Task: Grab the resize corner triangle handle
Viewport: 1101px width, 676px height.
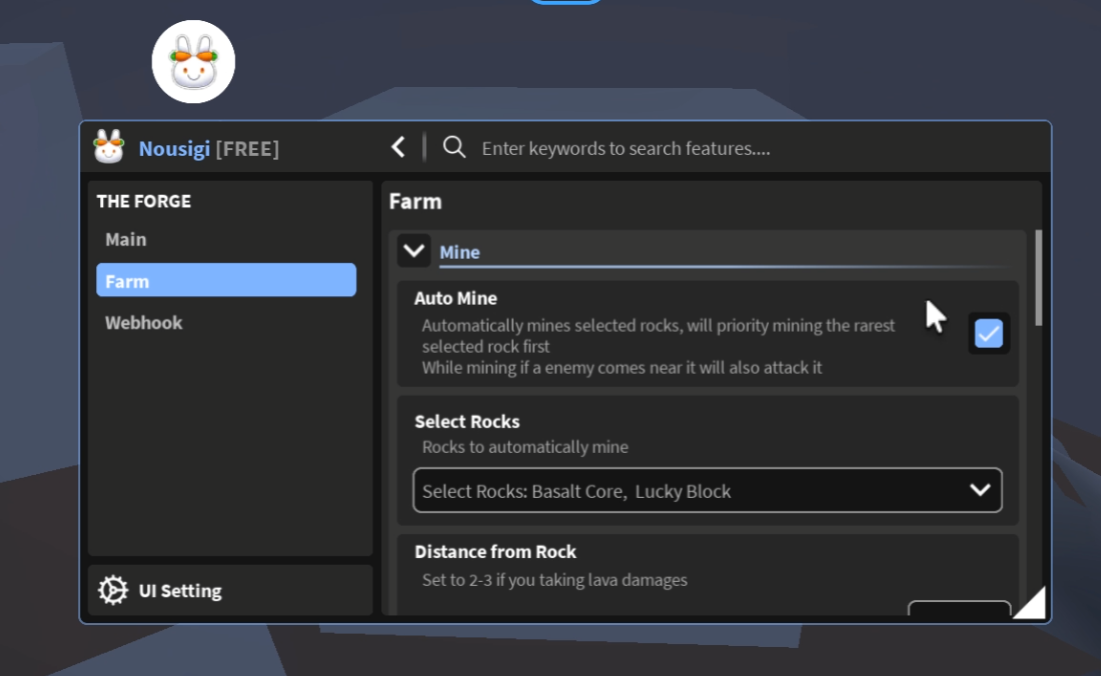Action: (1031, 603)
